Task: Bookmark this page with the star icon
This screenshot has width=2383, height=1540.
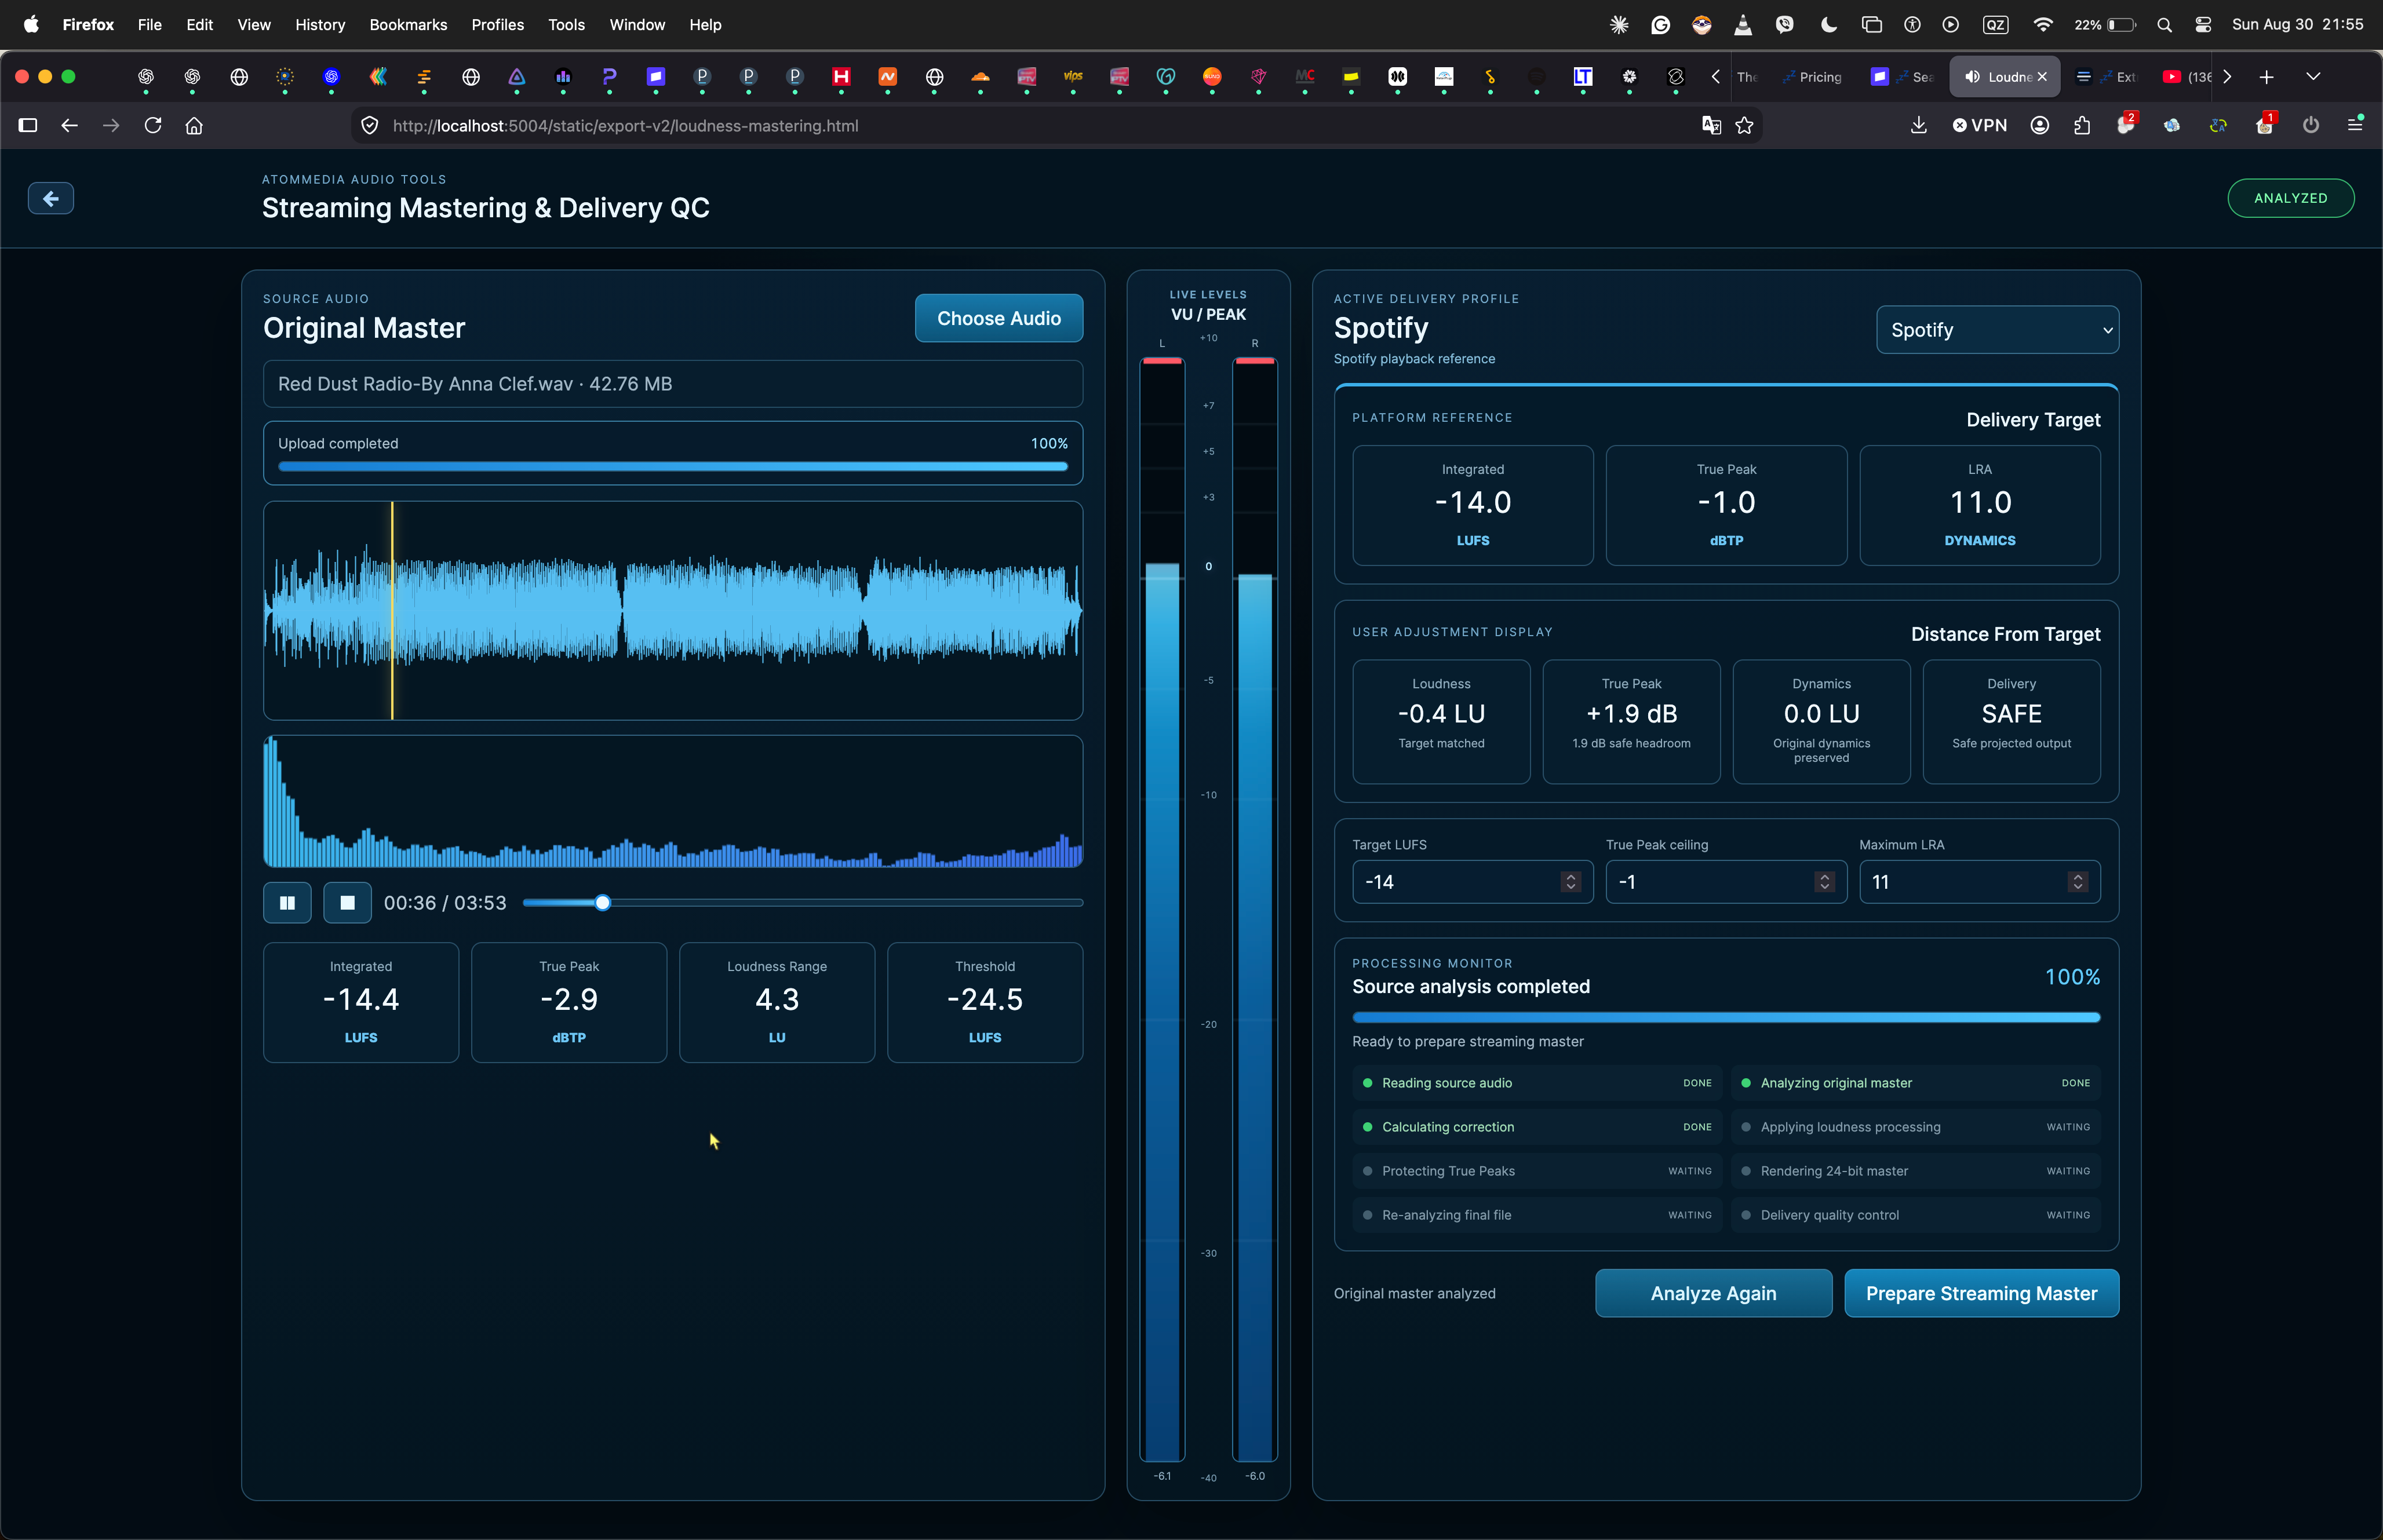Action: point(1744,125)
